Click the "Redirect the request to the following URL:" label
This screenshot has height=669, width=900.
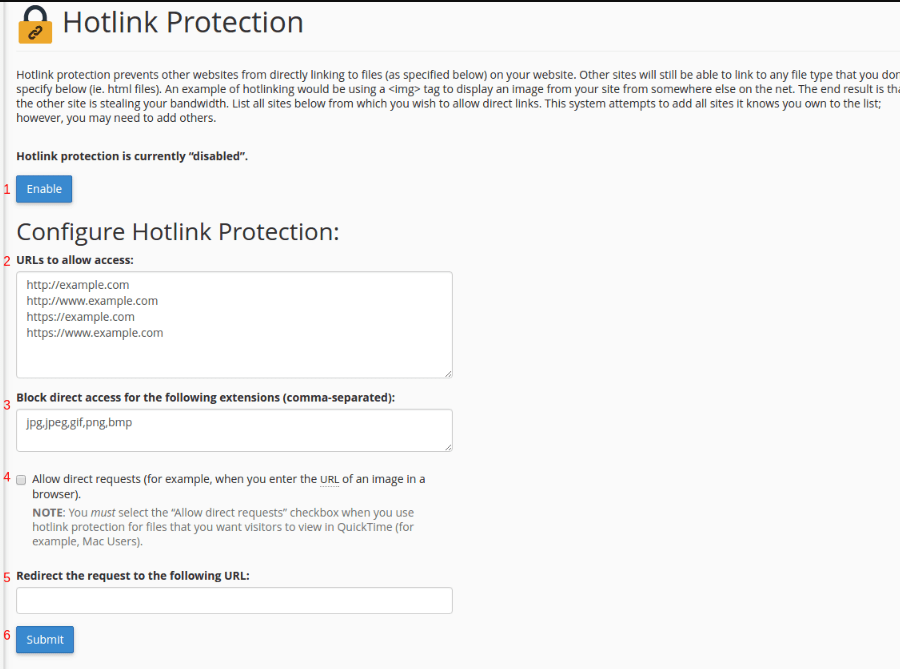(133, 575)
